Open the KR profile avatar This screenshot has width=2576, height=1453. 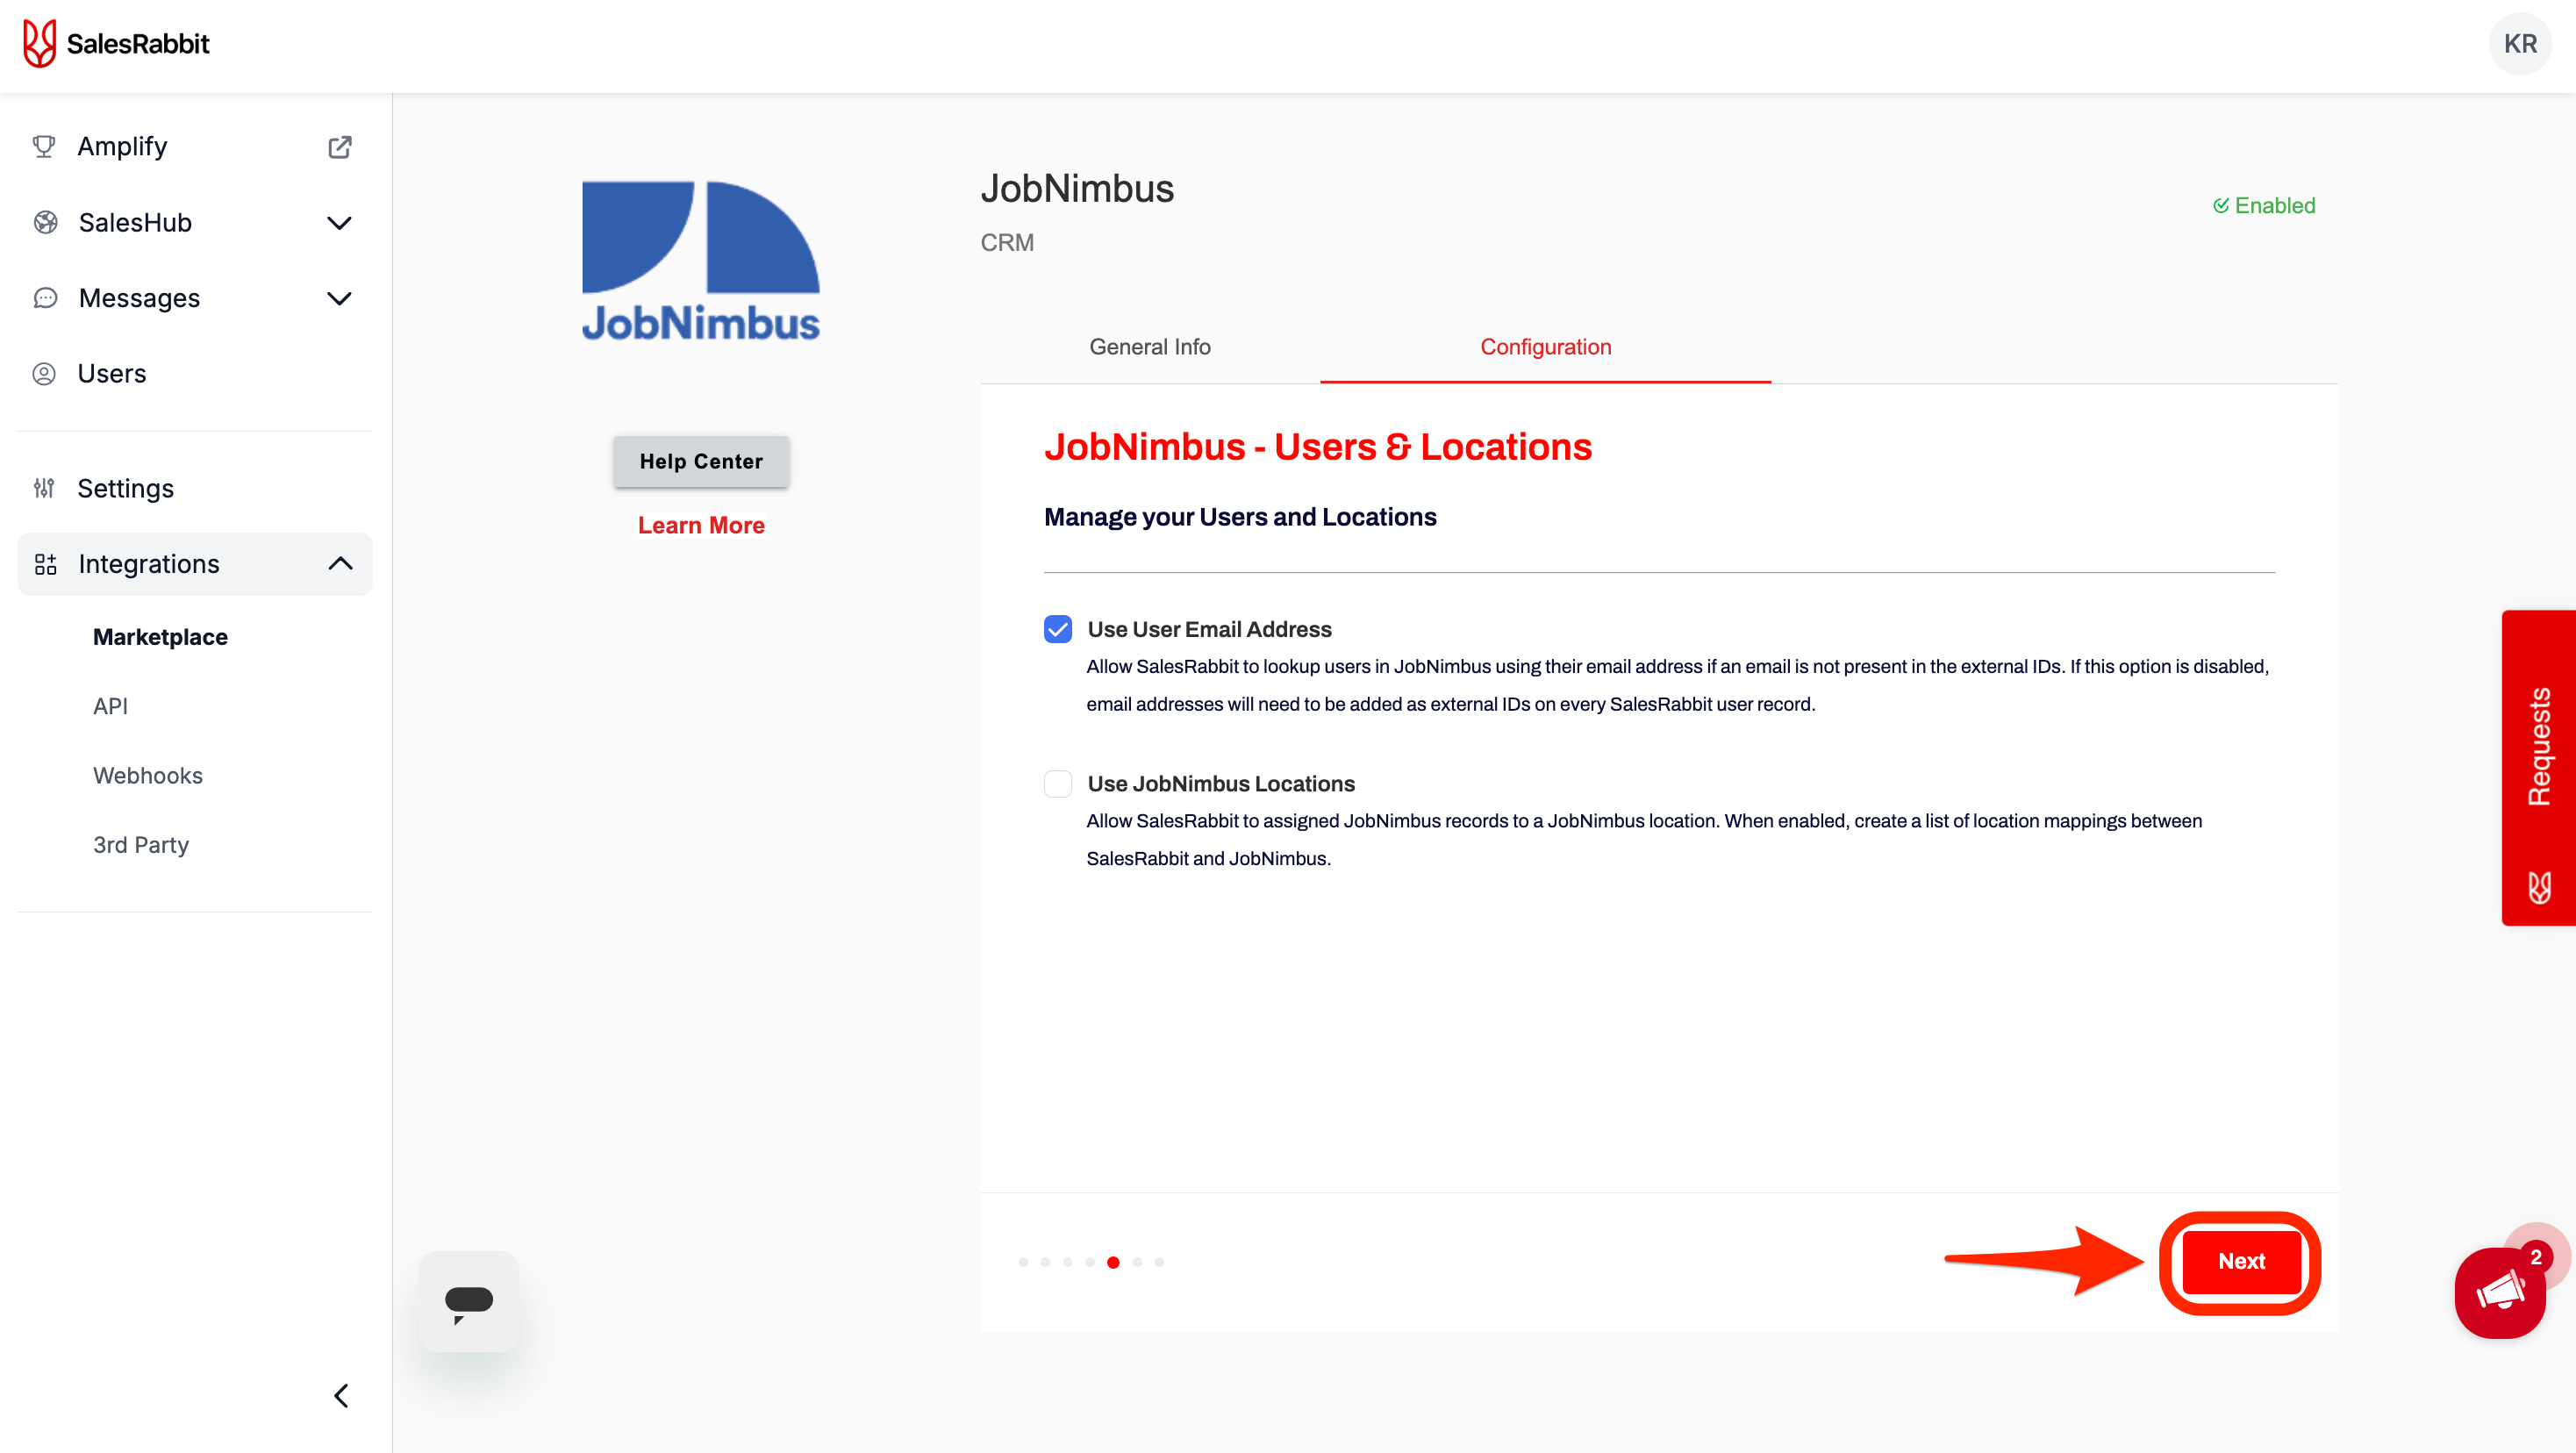pyautogui.click(x=2519, y=44)
